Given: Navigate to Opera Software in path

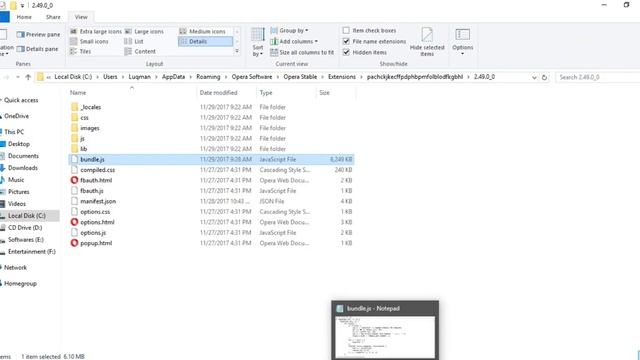Looking at the screenshot, I should [x=252, y=77].
